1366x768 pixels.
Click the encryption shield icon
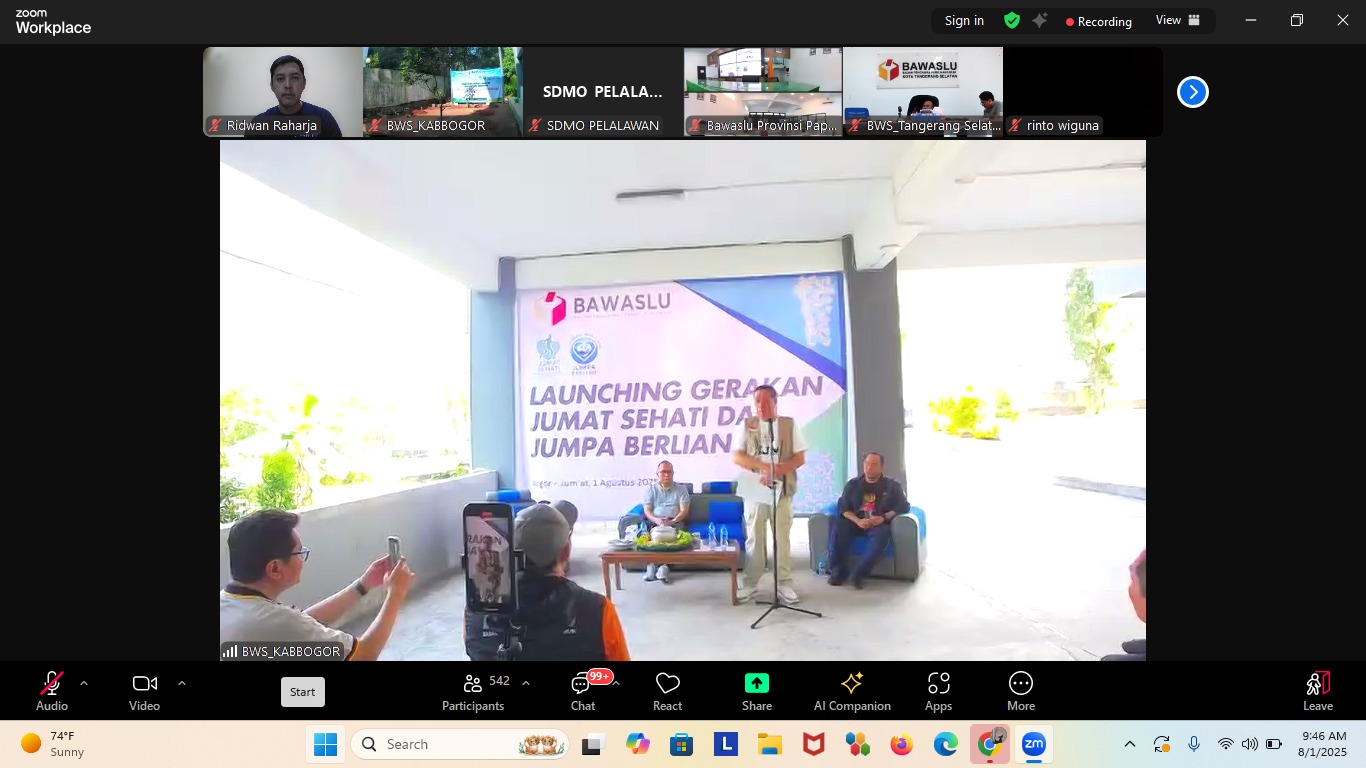(1012, 21)
